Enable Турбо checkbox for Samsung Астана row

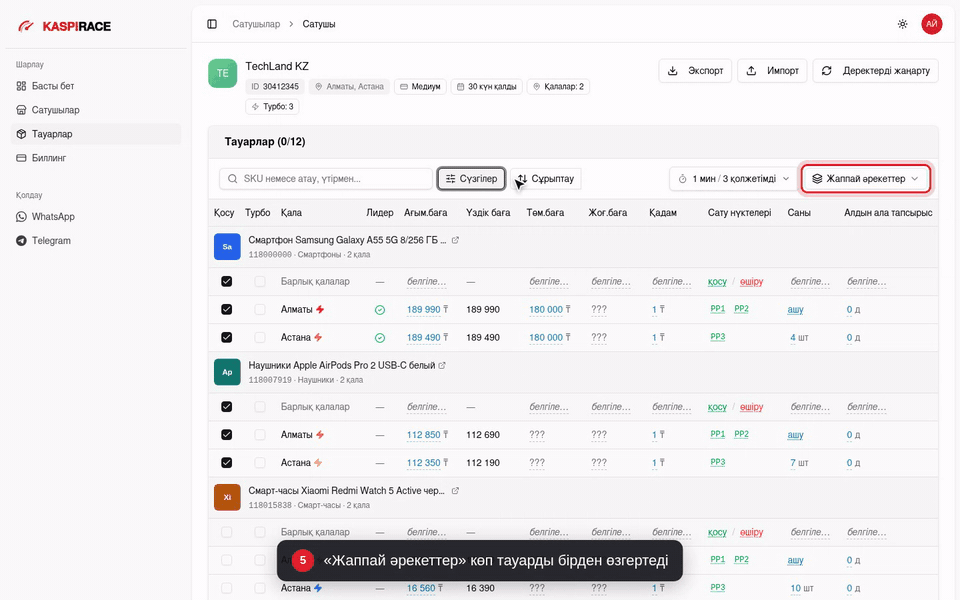(x=260, y=337)
